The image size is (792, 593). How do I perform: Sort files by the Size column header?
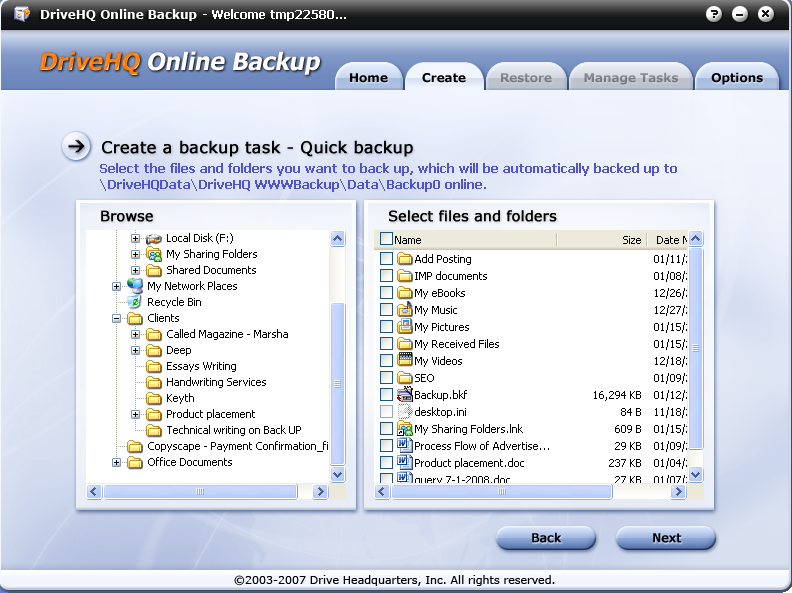tap(602, 240)
